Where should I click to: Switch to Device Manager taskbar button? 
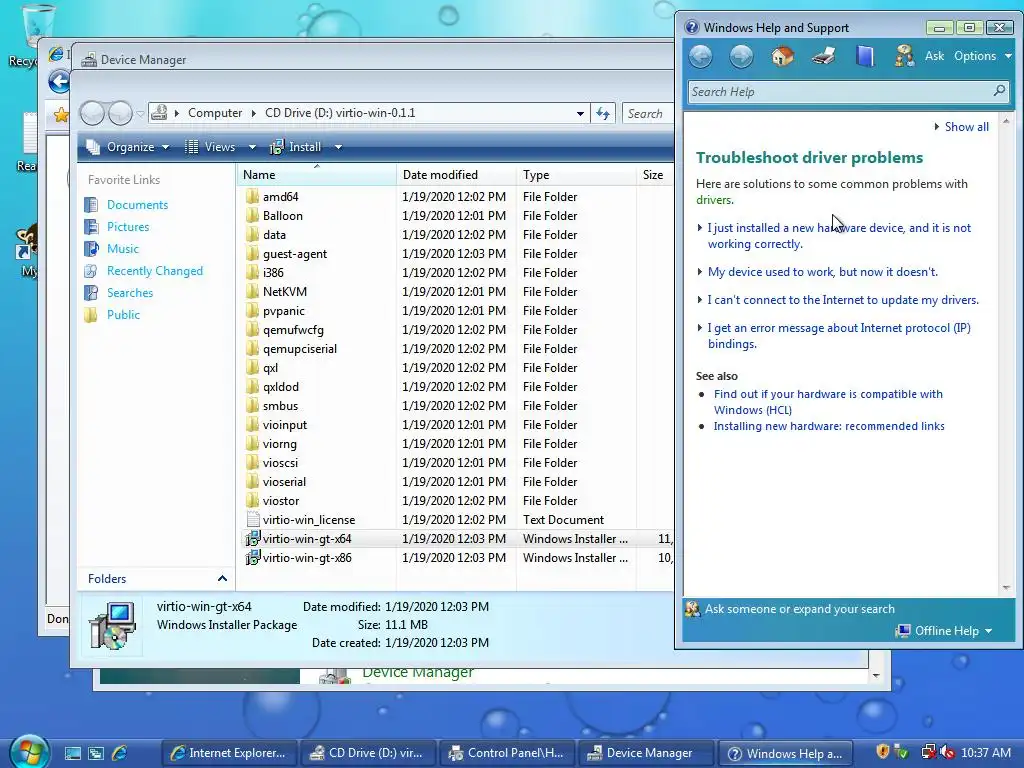pyautogui.click(x=645, y=753)
